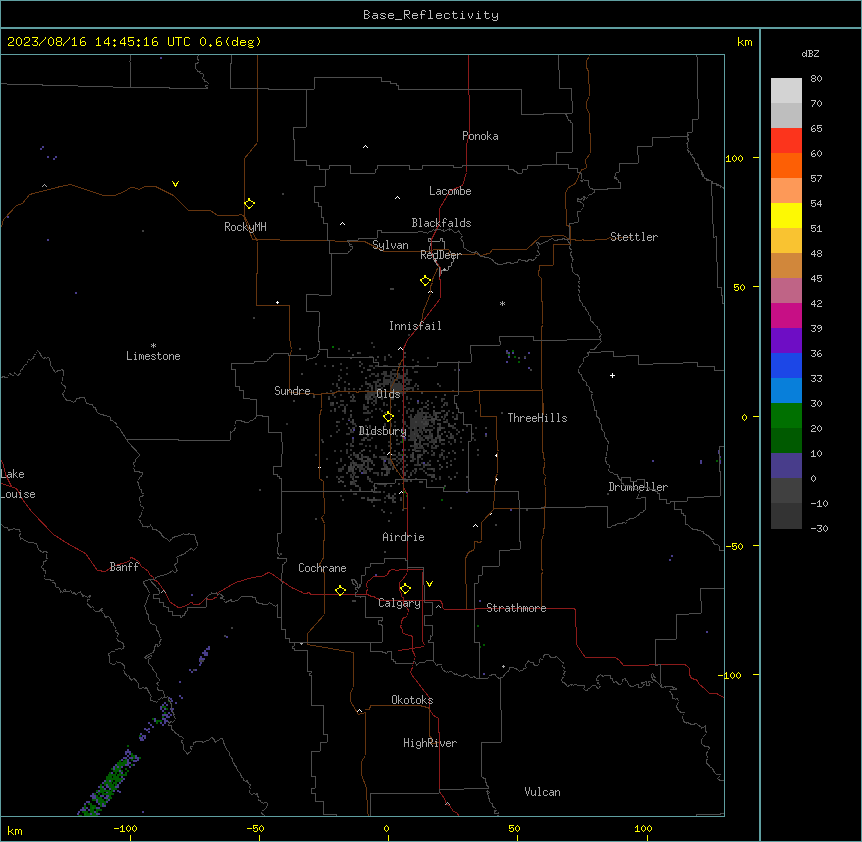Click the Cochrane label
This screenshot has height=842, width=862.
[x=322, y=568]
